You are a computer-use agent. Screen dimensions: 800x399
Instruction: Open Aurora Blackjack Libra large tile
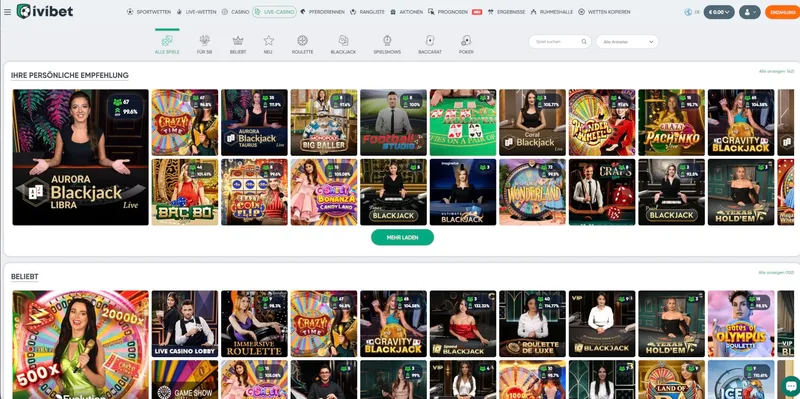pos(81,157)
